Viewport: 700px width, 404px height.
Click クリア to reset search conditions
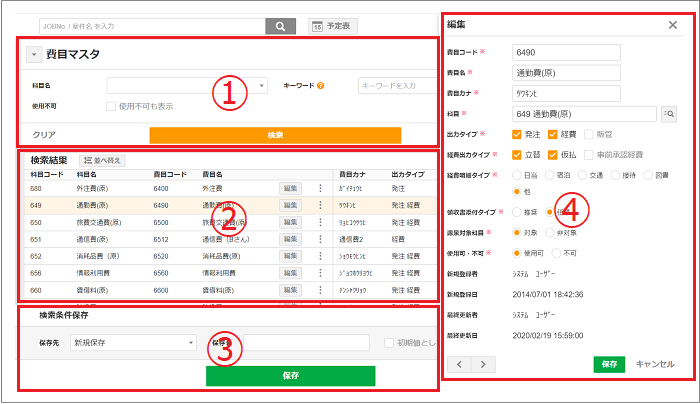pyautogui.click(x=44, y=134)
